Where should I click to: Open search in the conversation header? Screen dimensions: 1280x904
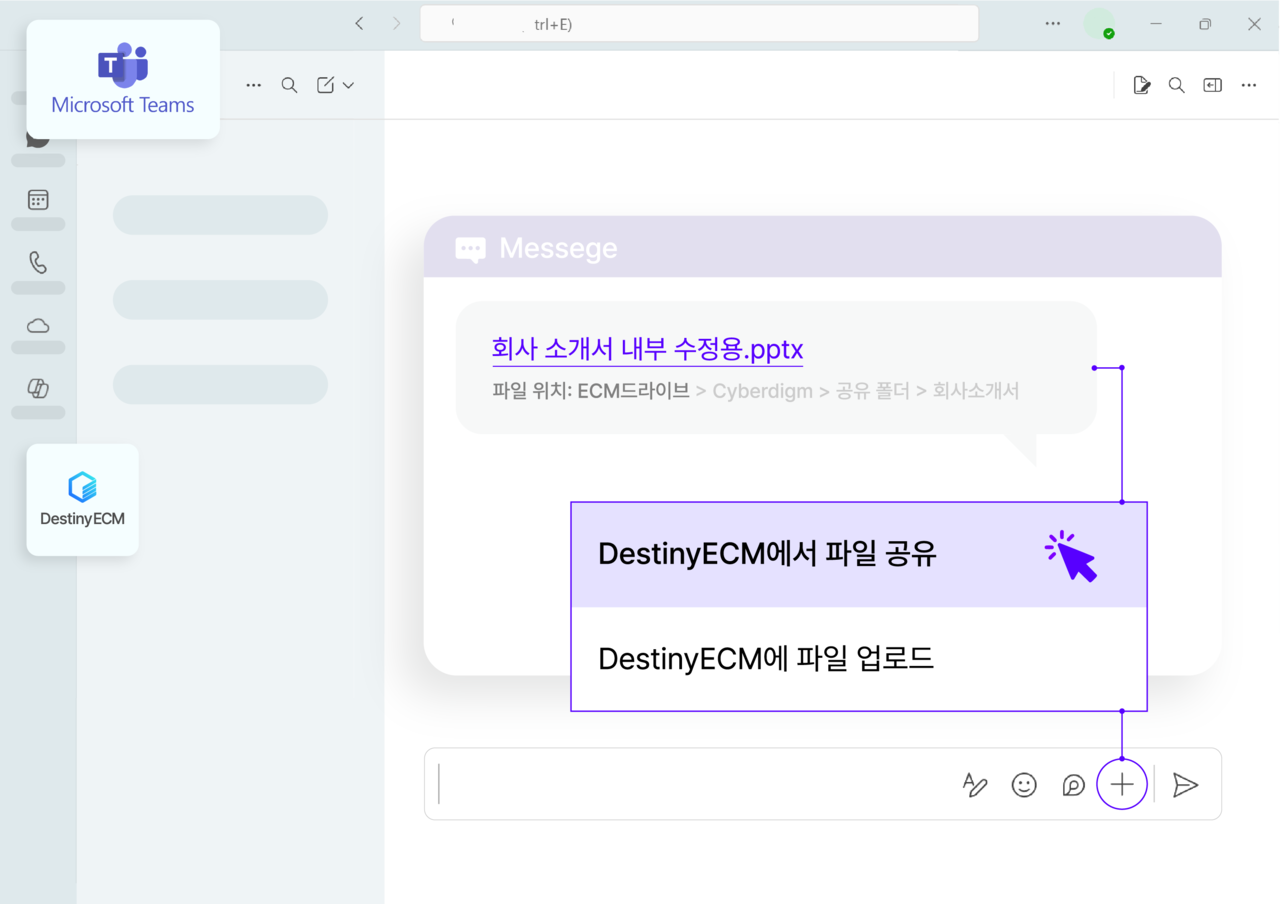coord(1176,85)
